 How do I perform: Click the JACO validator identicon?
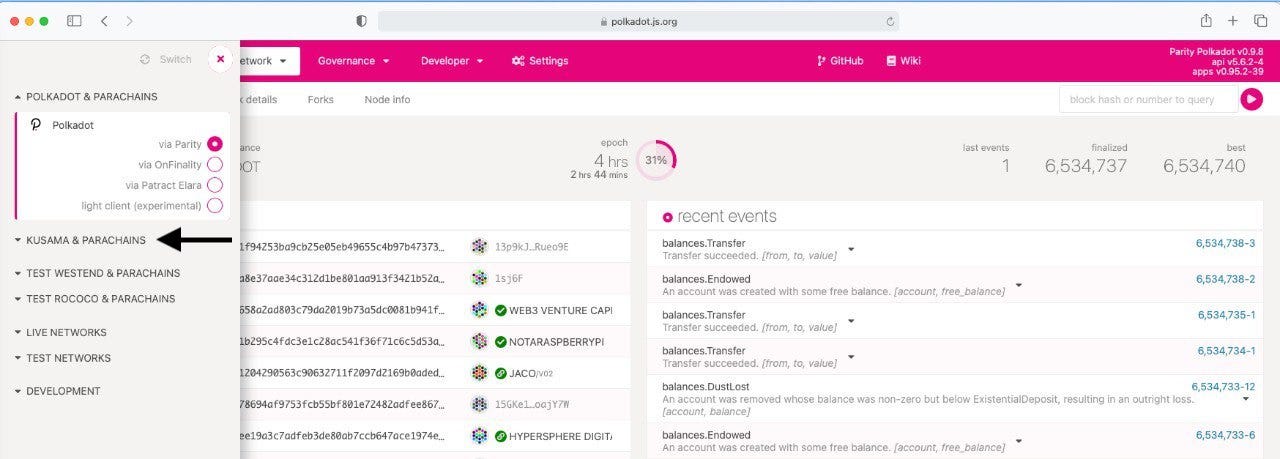[479, 373]
